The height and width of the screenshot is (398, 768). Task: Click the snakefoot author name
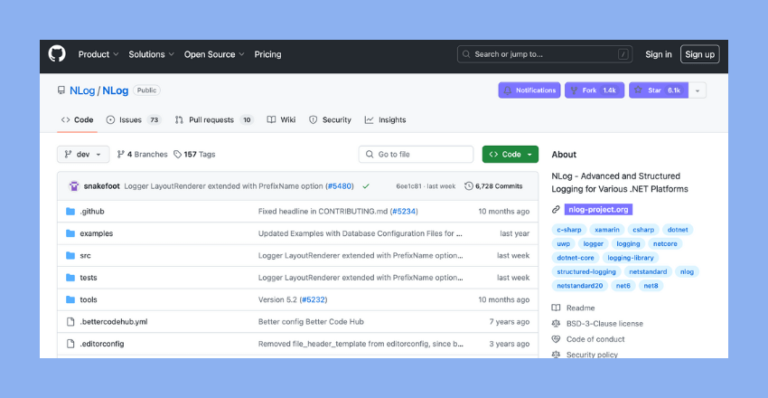tap(101, 186)
